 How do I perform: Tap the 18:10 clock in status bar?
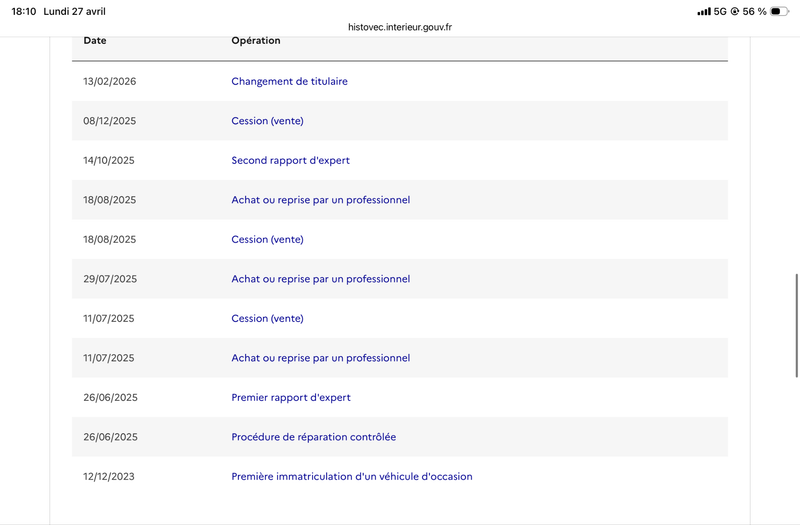click(23, 11)
